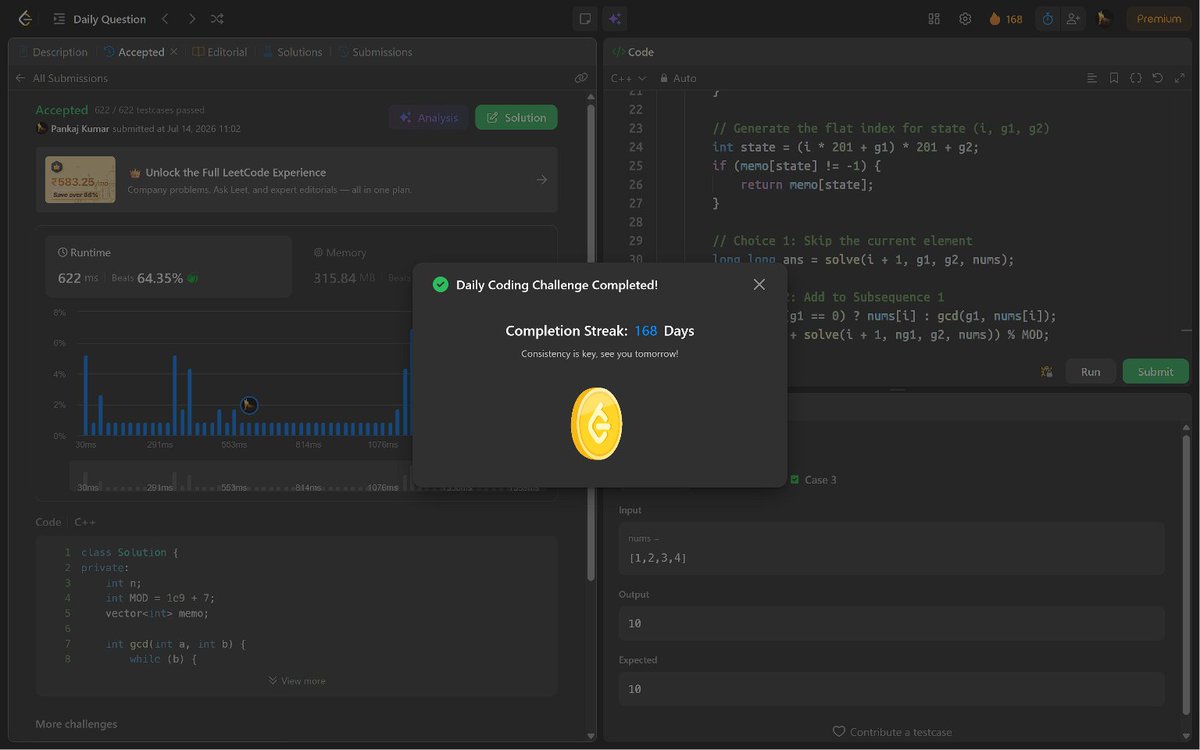Image resolution: width=1200 pixels, height=750 pixels.
Task: Format code with the braces icon
Action: [1136, 78]
